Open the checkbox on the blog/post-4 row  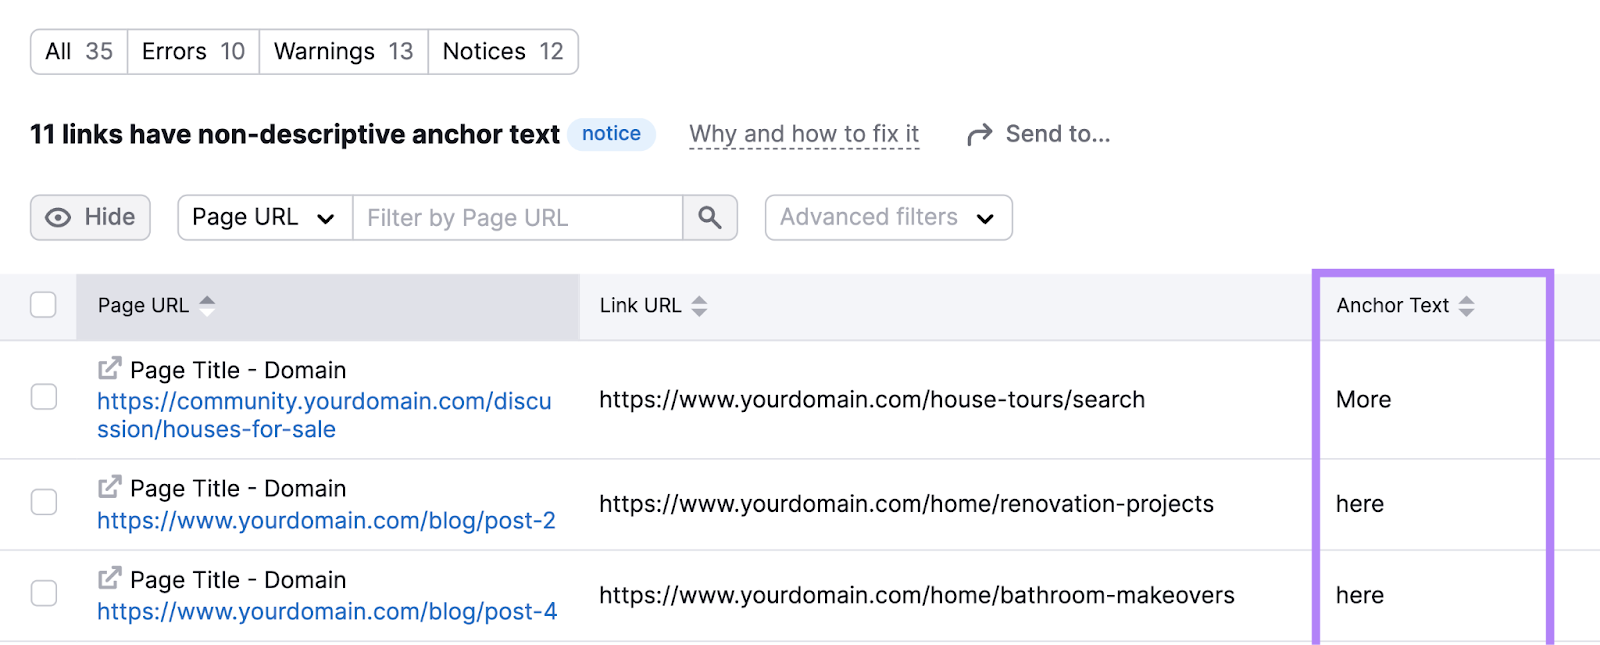coord(43,594)
